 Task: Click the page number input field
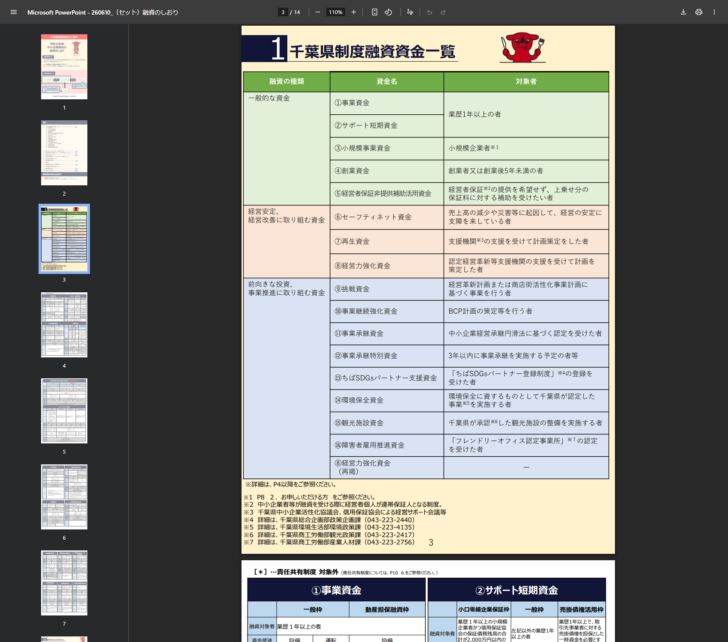(x=283, y=12)
